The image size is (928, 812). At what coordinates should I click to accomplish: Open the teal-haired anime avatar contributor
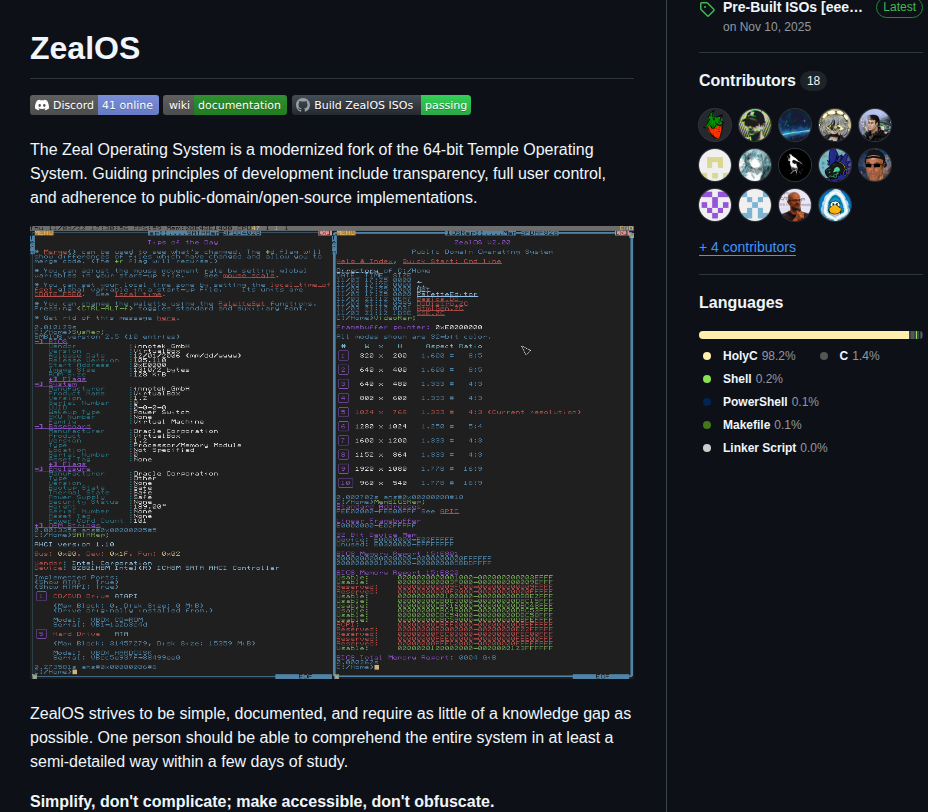point(755,165)
